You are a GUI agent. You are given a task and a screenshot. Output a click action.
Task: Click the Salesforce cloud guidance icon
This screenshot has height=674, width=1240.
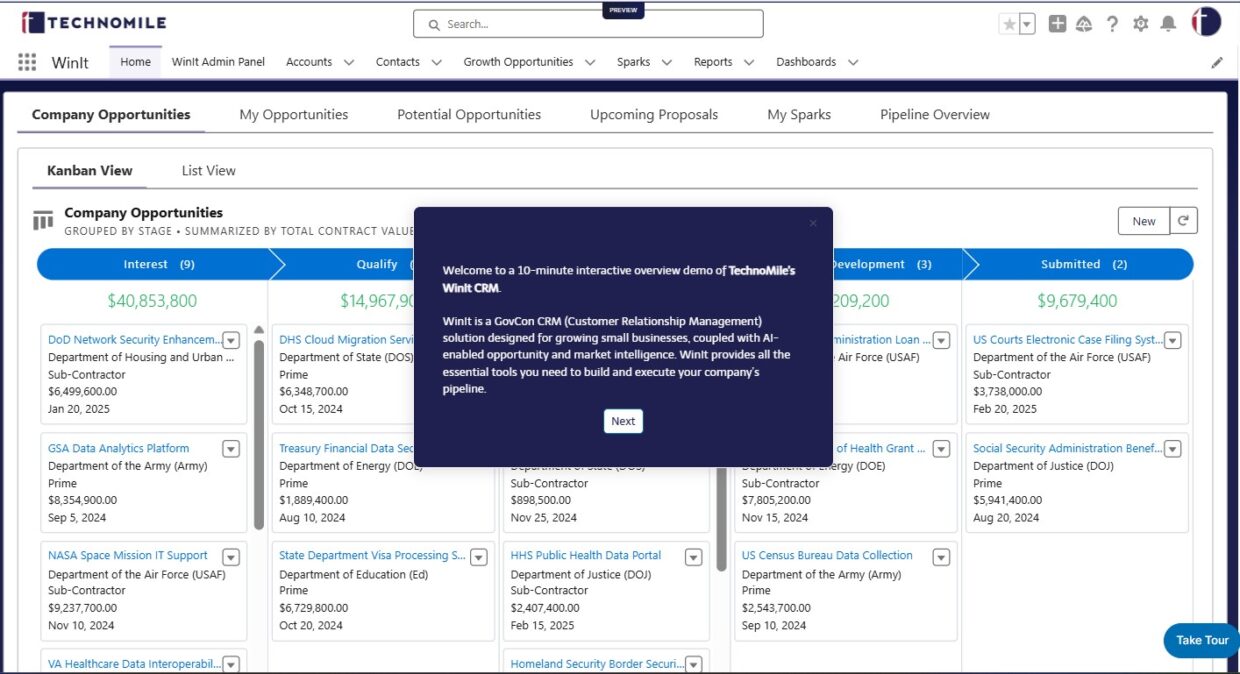point(1084,24)
